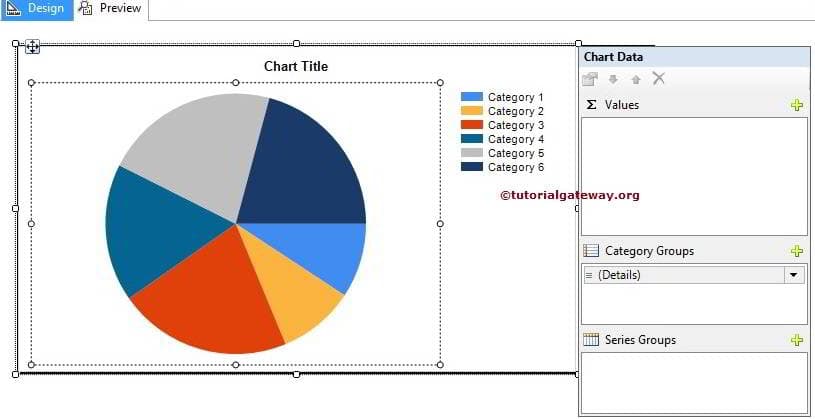815x419 pixels.
Task: Click the Category 5 gray legend swatch
Action: pyautogui.click(x=471, y=153)
